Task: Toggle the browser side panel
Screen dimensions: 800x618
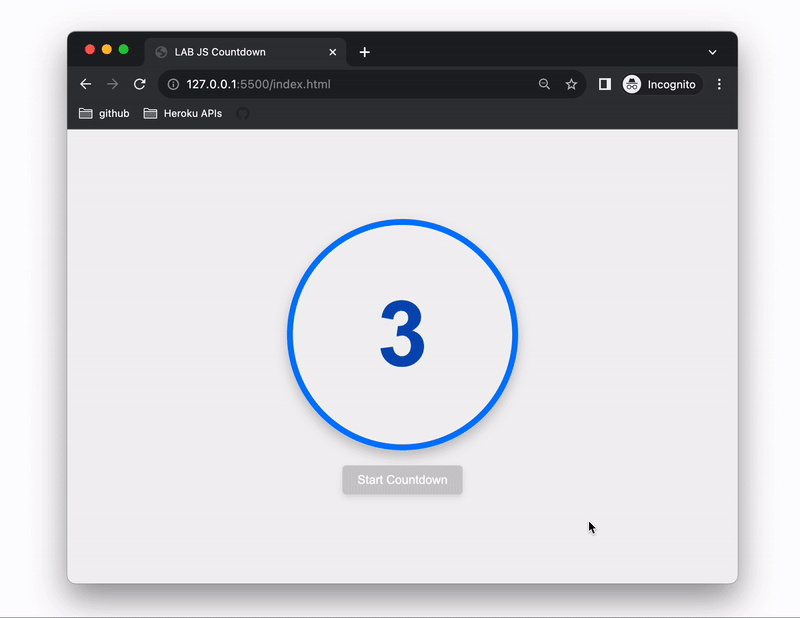Action: (x=605, y=84)
